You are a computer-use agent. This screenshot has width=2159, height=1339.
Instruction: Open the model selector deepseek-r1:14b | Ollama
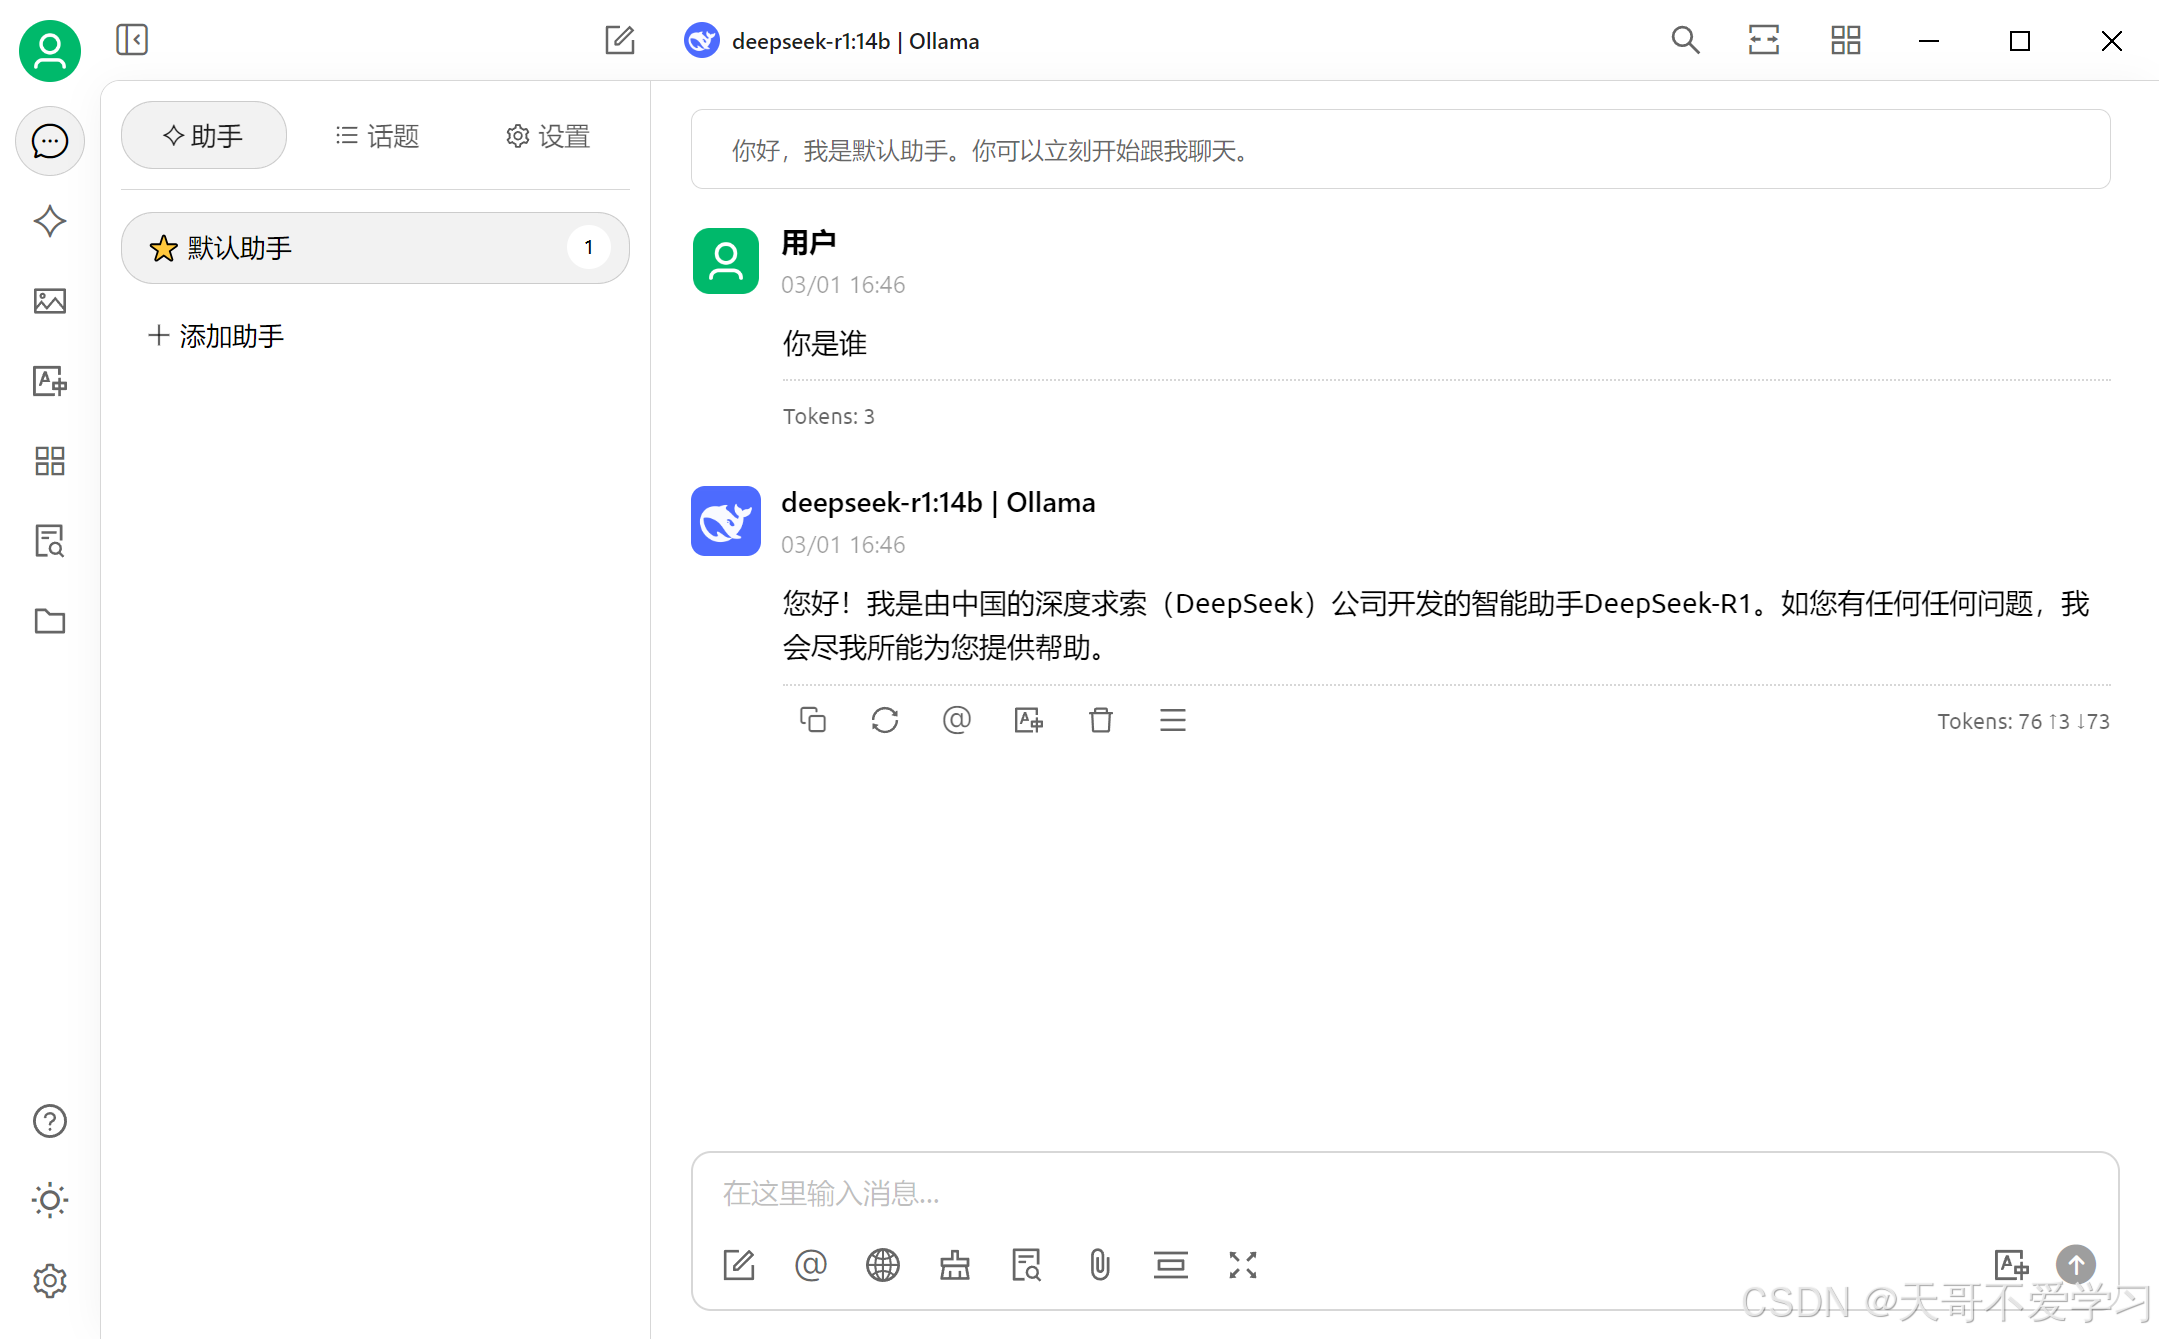(832, 41)
